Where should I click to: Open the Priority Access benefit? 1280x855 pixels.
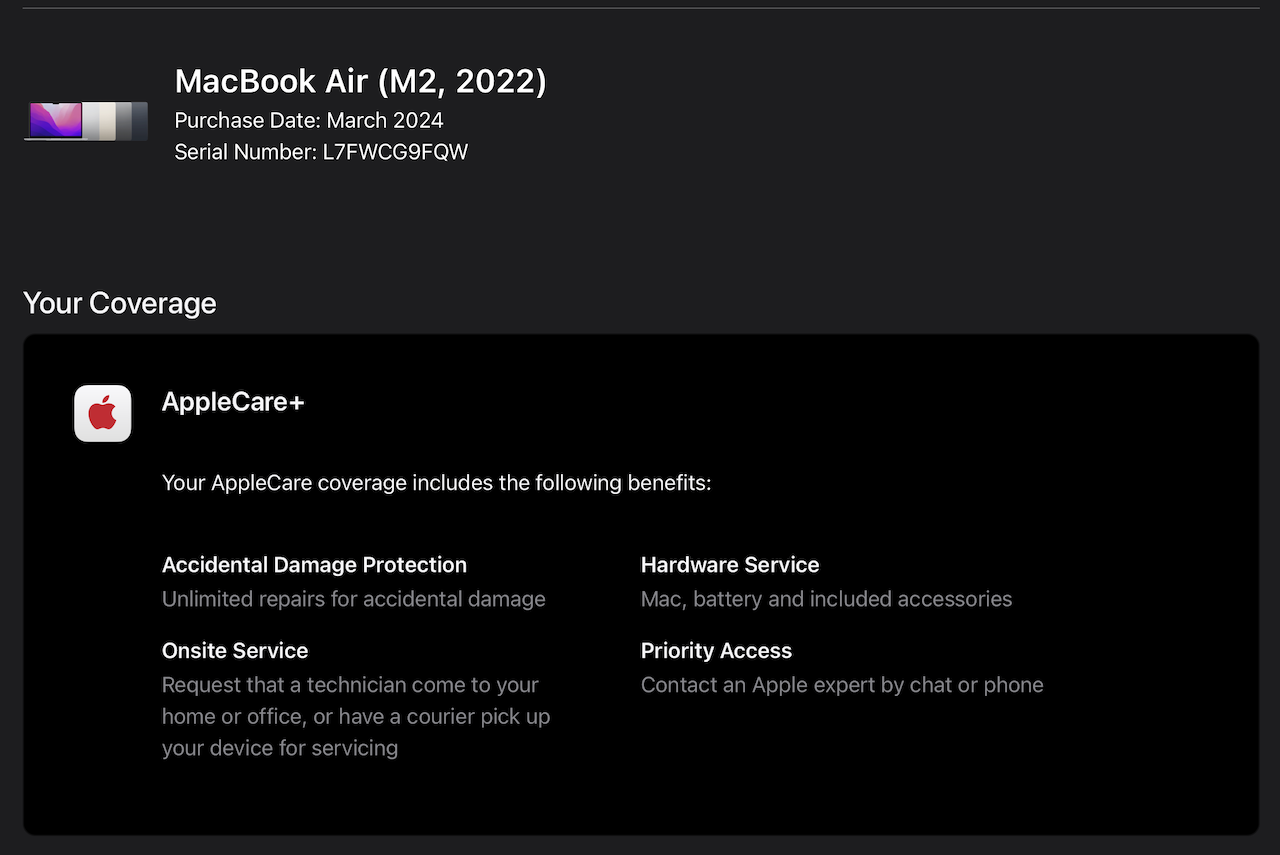coord(716,651)
